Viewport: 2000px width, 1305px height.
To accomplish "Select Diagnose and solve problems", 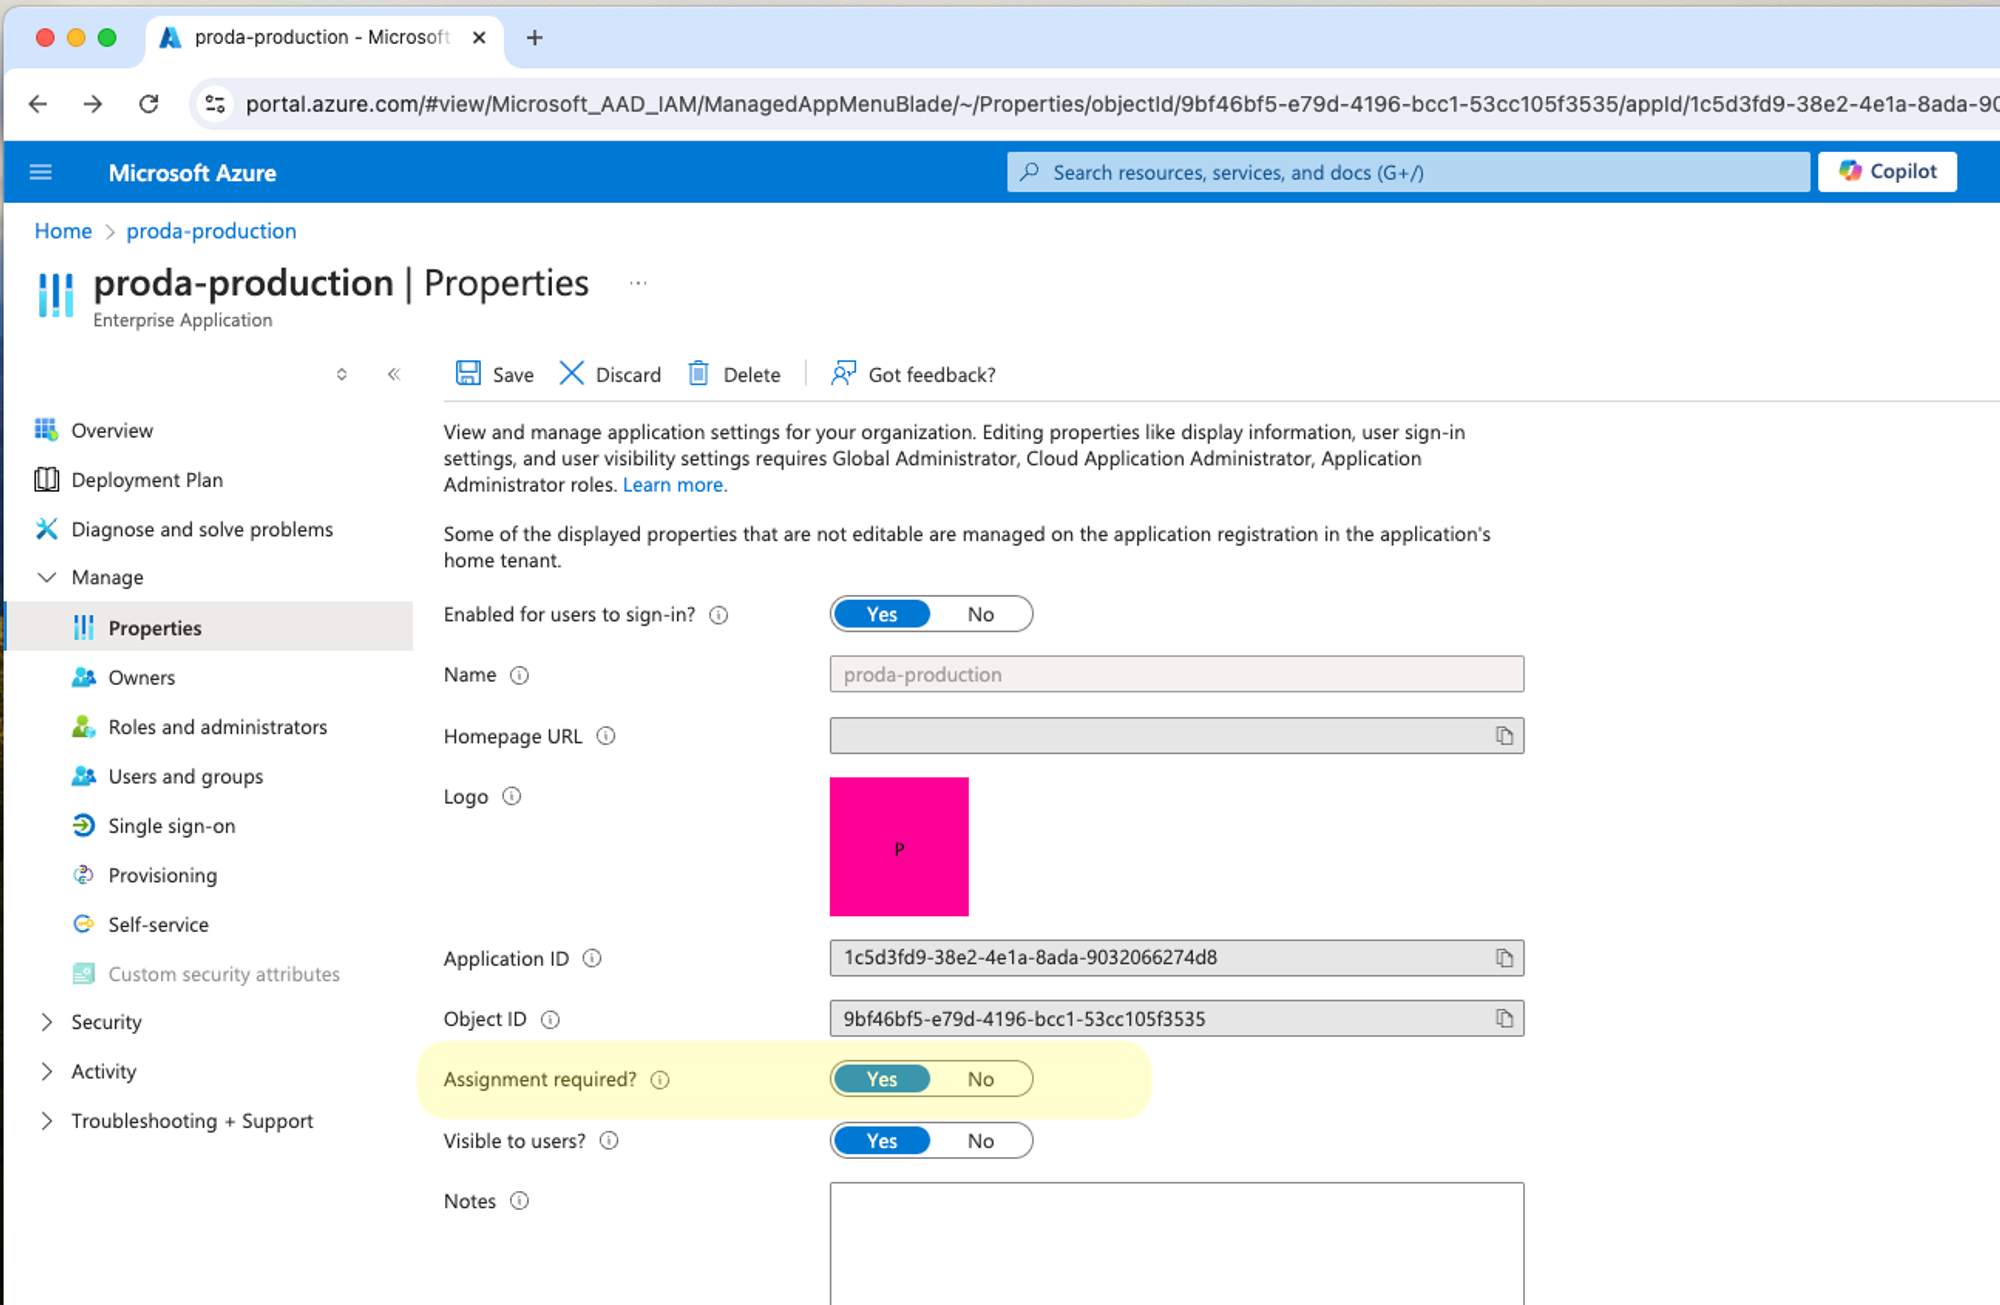I will tap(202, 529).
